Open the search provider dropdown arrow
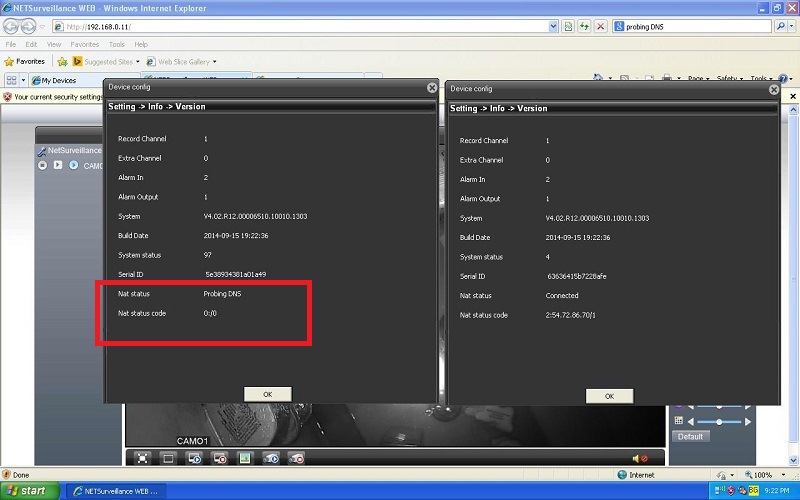The width and height of the screenshot is (800, 500). point(792,27)
